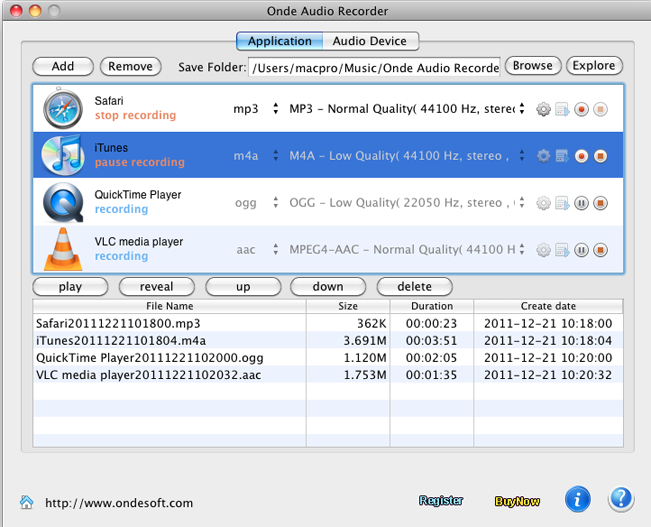The image size is (651, 527).
Task: Click the 00:02:05 duration cell
Action: coord(431,358)
